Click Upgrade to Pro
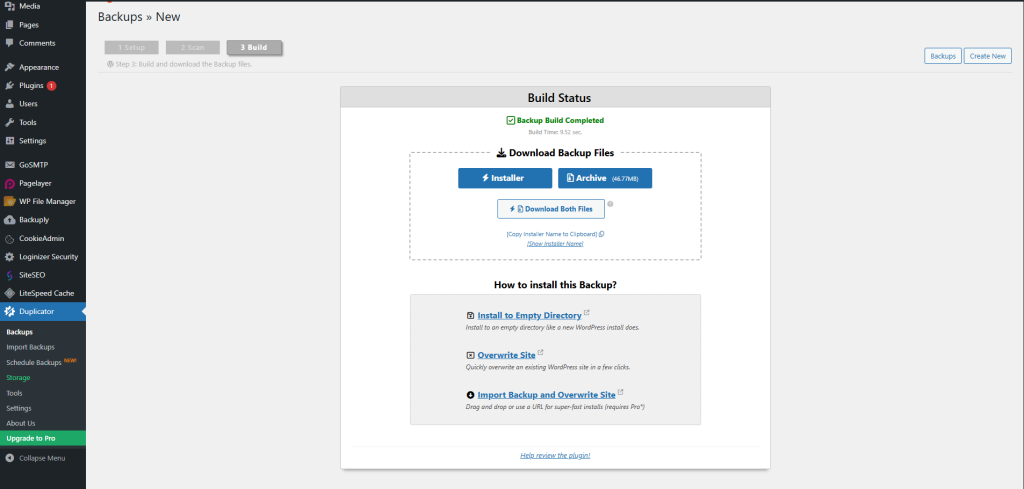This screenshot has height=489, width=1024. tap(42, 438)
